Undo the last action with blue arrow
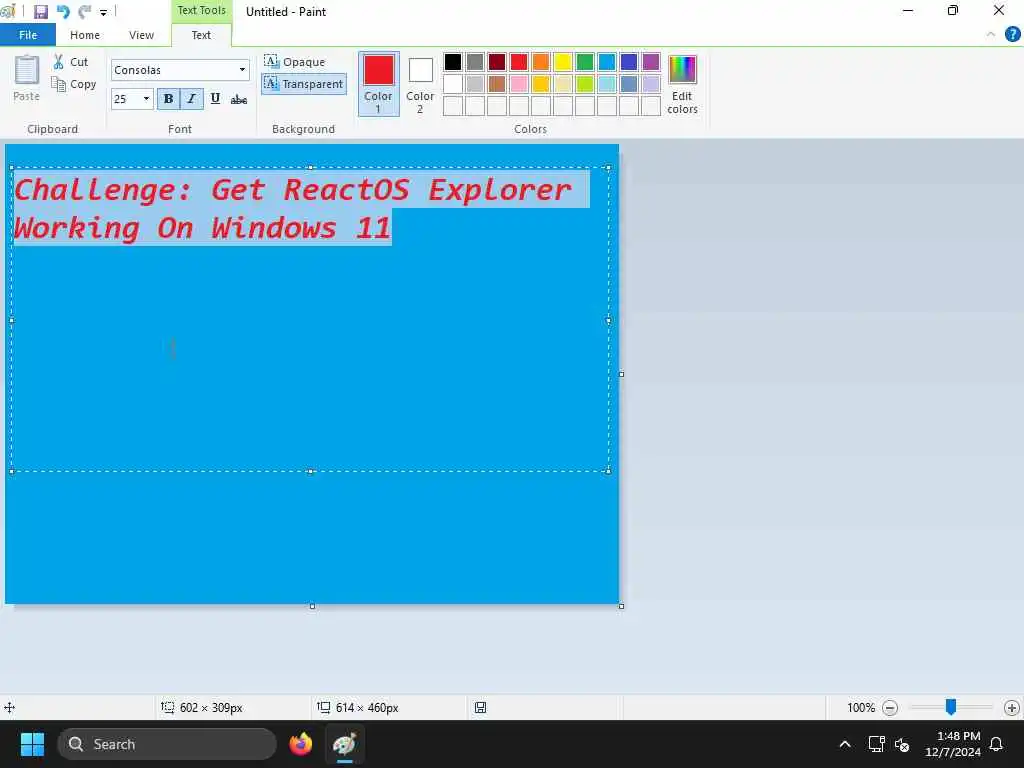Image resolution: width=1024 pixels, height=768 pixels. pyautogui.click(x=63, y=12)
